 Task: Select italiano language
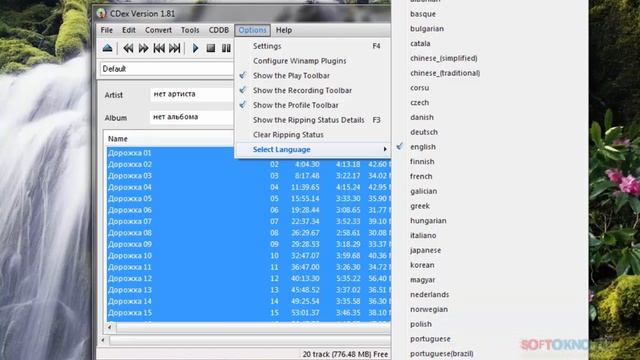tap(423, 236)
